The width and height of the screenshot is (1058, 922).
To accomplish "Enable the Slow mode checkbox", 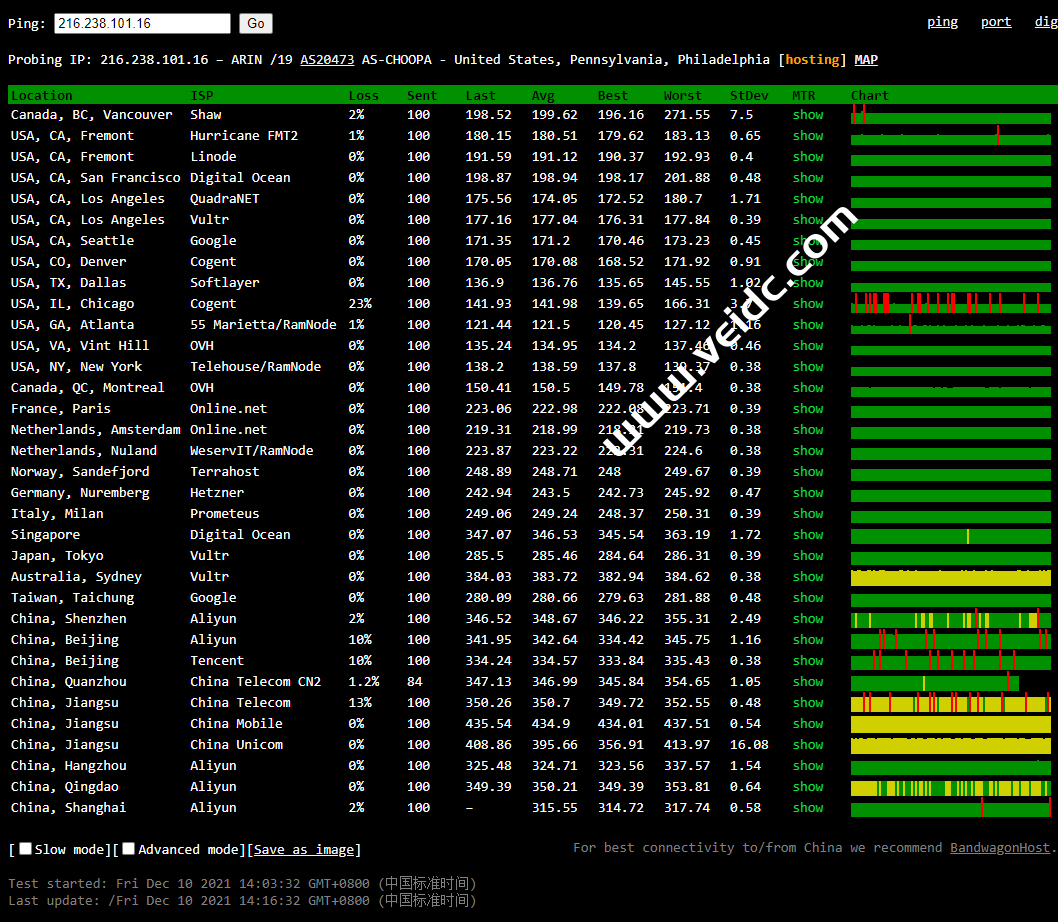I will pyautogui.click(x=26, y=849).
